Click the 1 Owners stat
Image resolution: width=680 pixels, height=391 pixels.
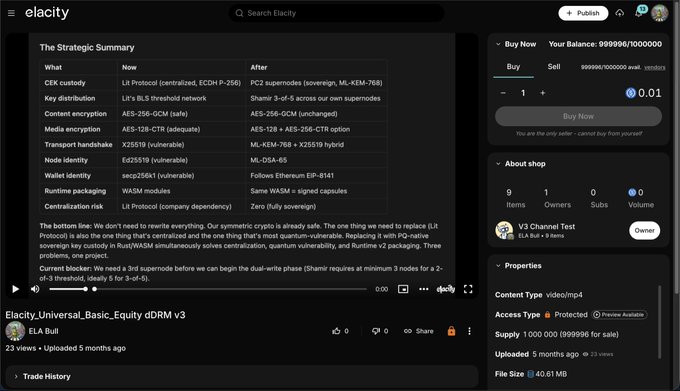click(x=557, y=198)
